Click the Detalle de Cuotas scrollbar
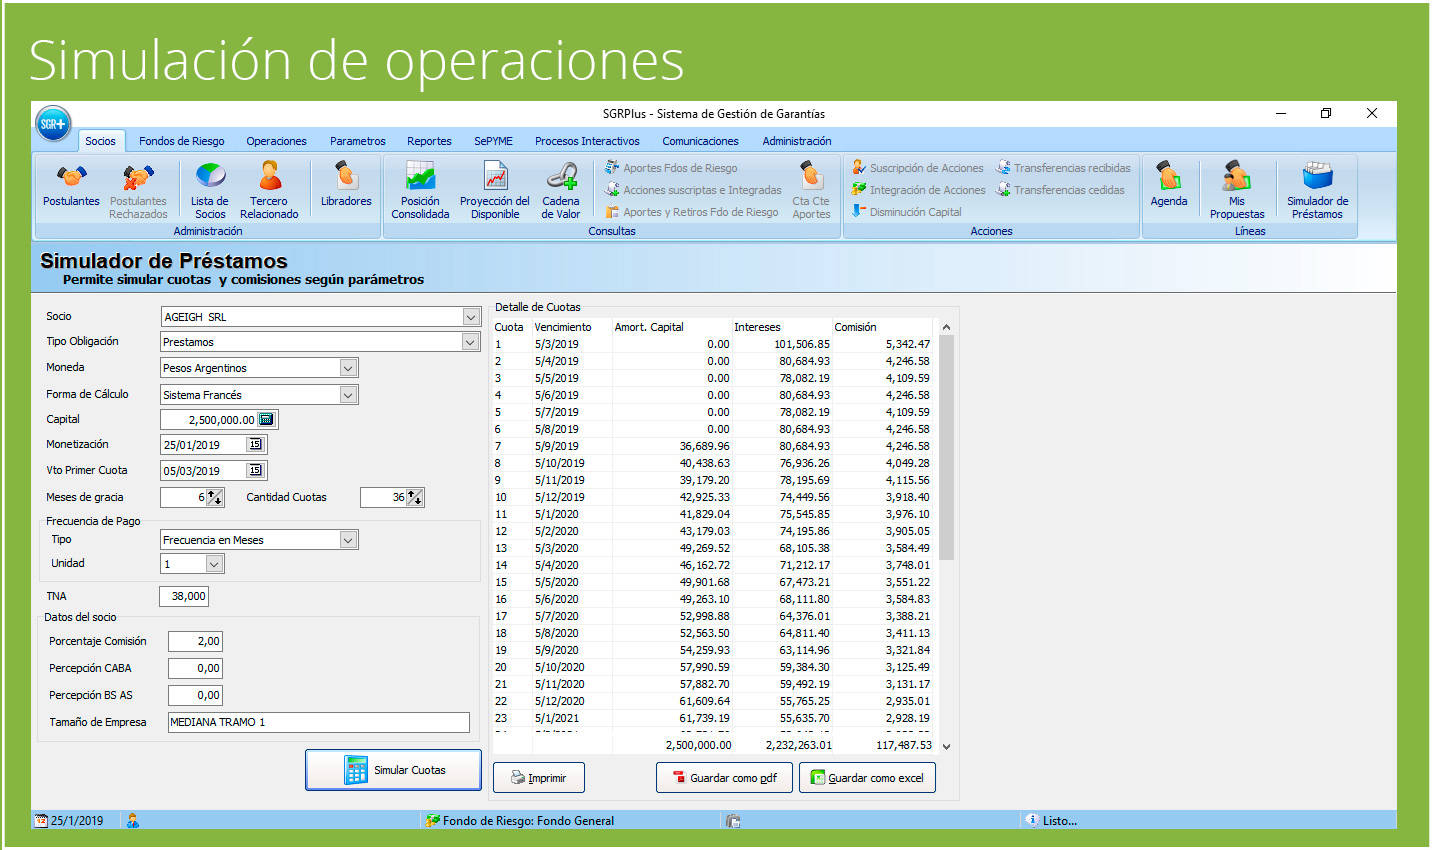The image size is (1432, 850). (x=946, y=450)
